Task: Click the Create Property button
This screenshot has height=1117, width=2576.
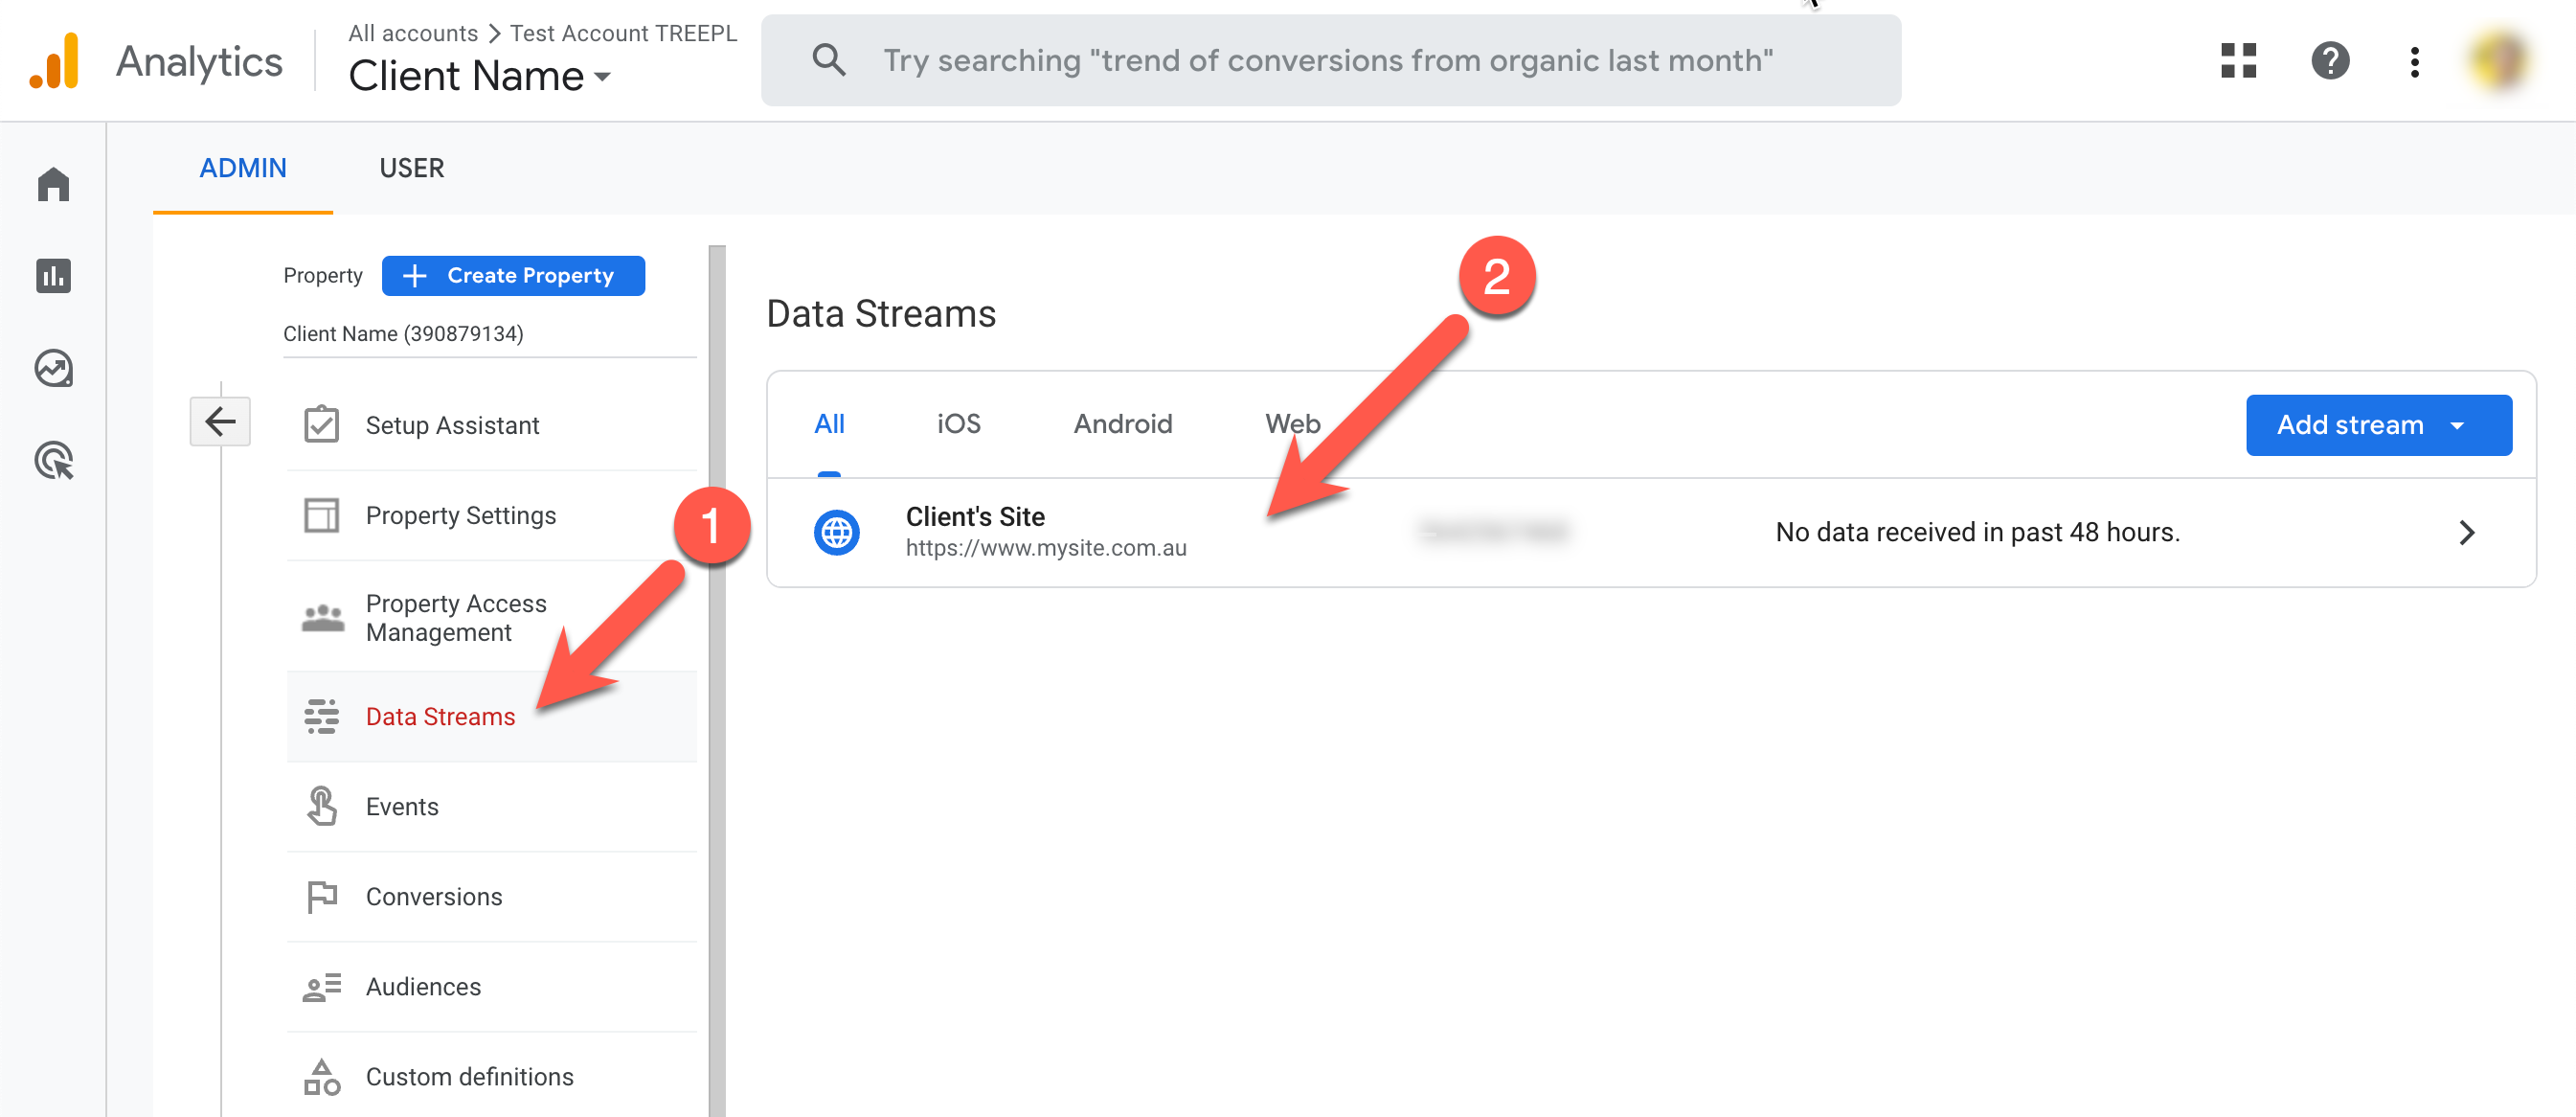Action: pos(513,275)
